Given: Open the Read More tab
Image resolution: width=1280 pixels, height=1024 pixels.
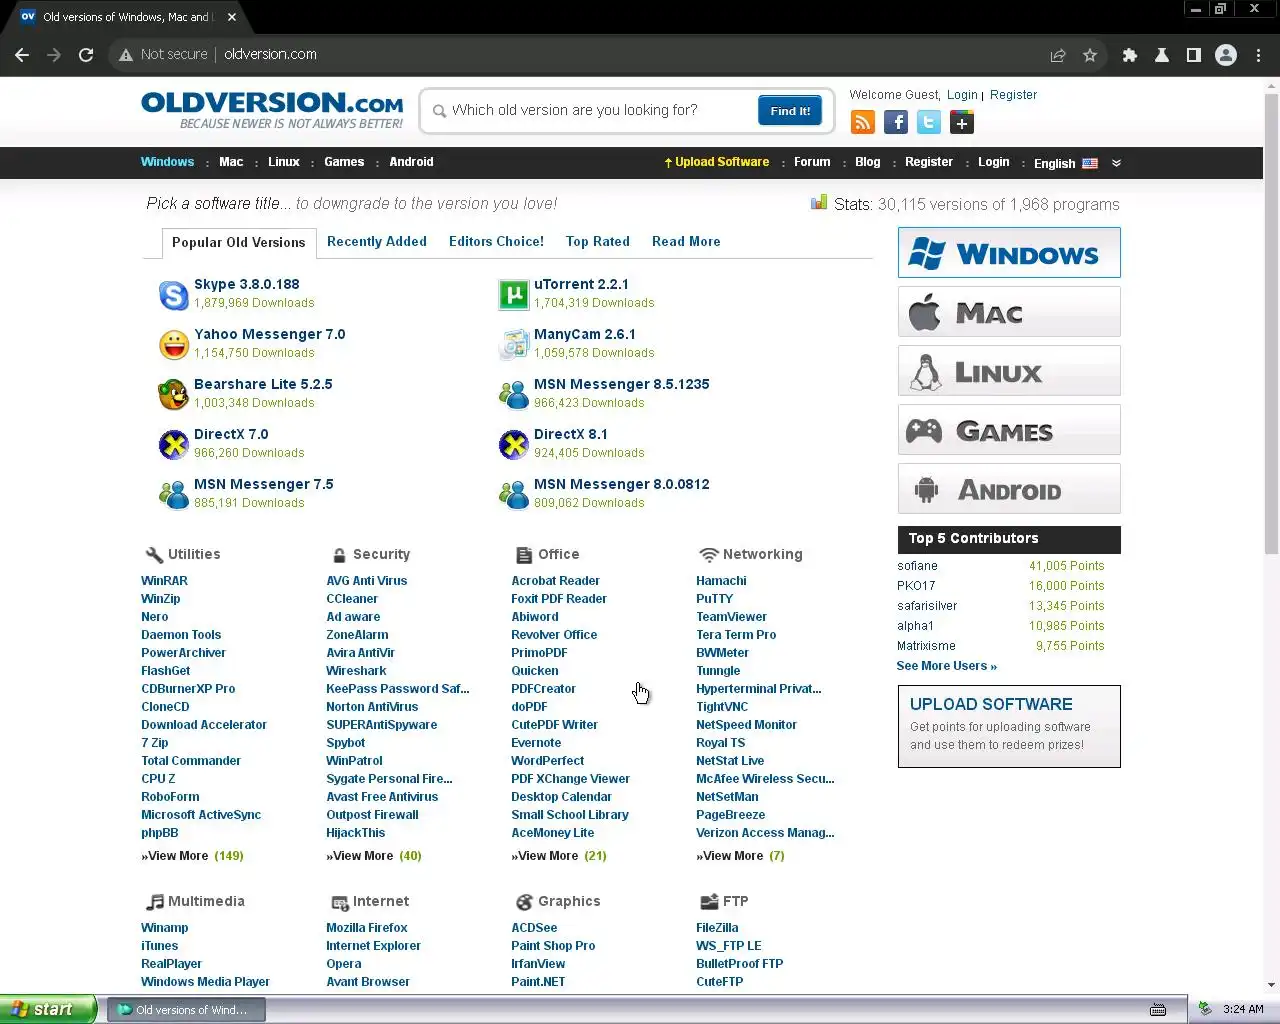Looking at the screenshot, I should click(686, 242).
